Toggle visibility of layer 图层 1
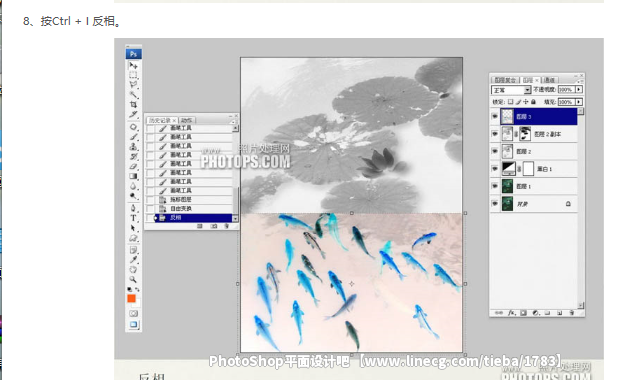617x380 pixels. [495, 186]
